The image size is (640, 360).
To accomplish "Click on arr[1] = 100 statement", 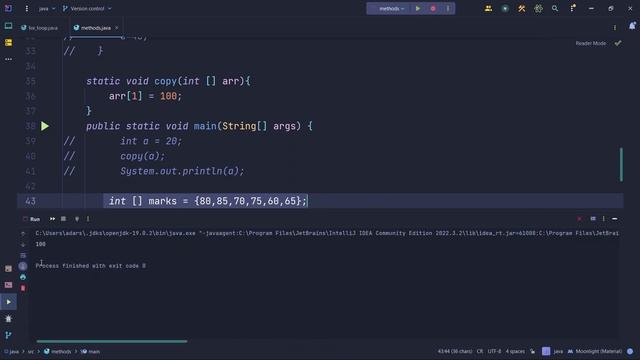I will click(145, 96).
